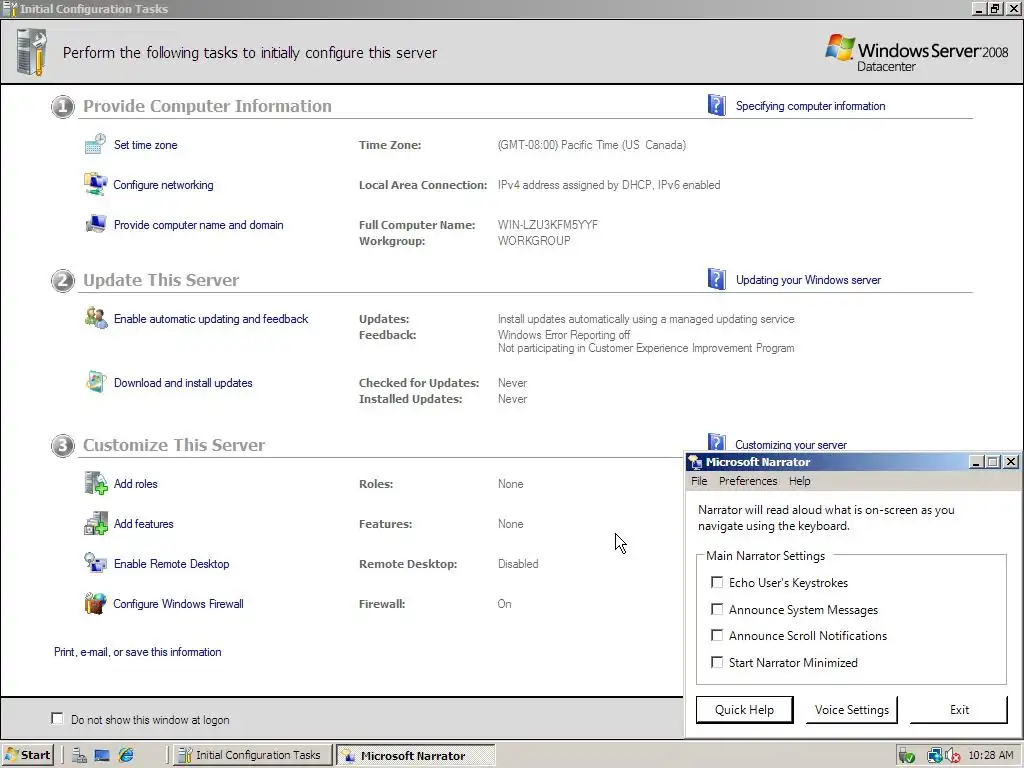Click the Enable Remote Desktop link
The width and height of the screenshot is (1024, 768).
click(171, 564)
